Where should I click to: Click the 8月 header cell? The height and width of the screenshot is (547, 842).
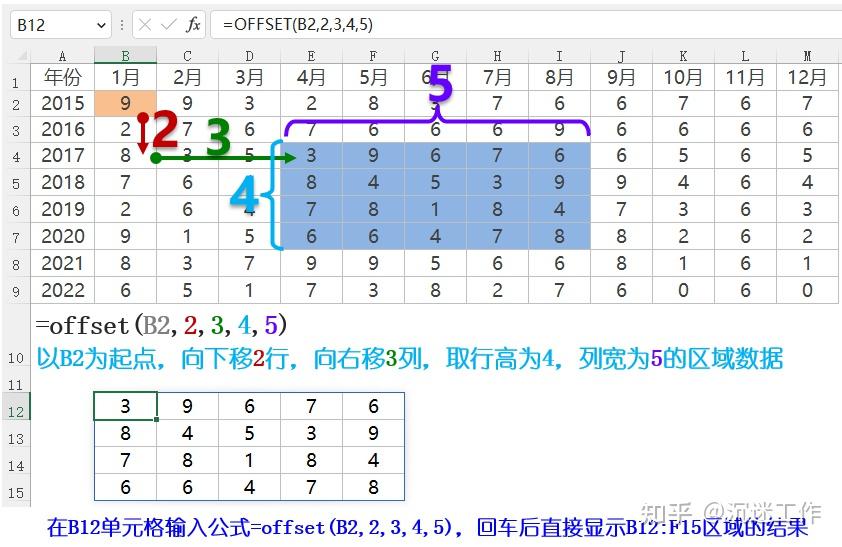560,77
